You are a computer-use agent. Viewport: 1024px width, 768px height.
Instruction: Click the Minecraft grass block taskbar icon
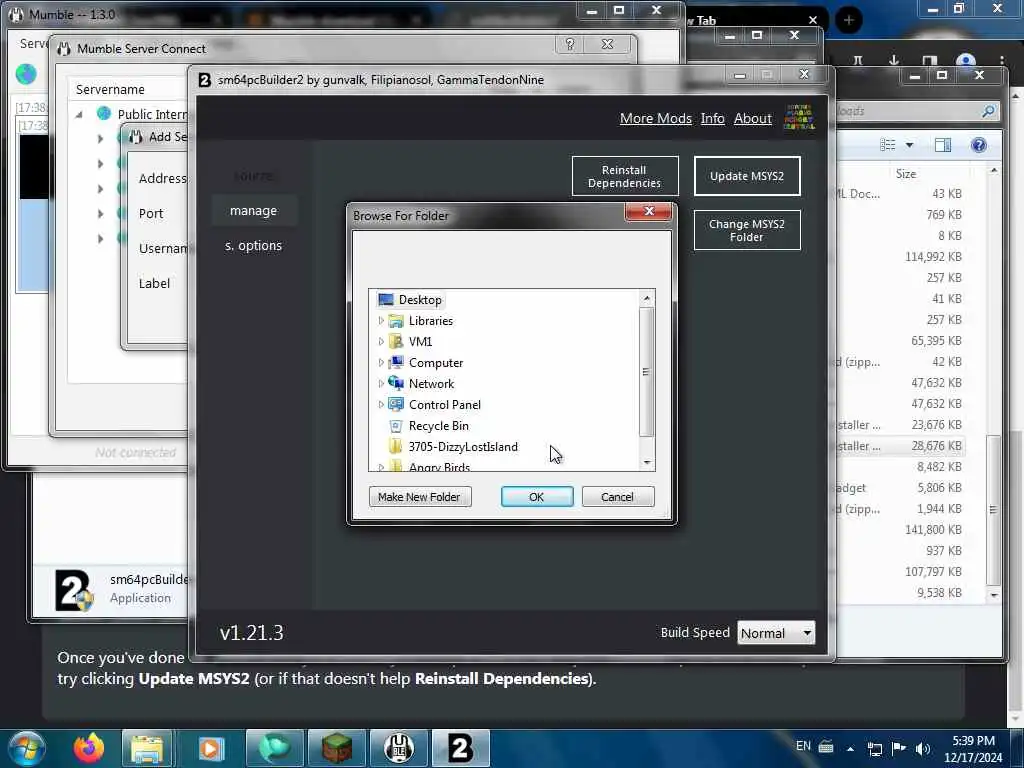(x=336, y=748)
